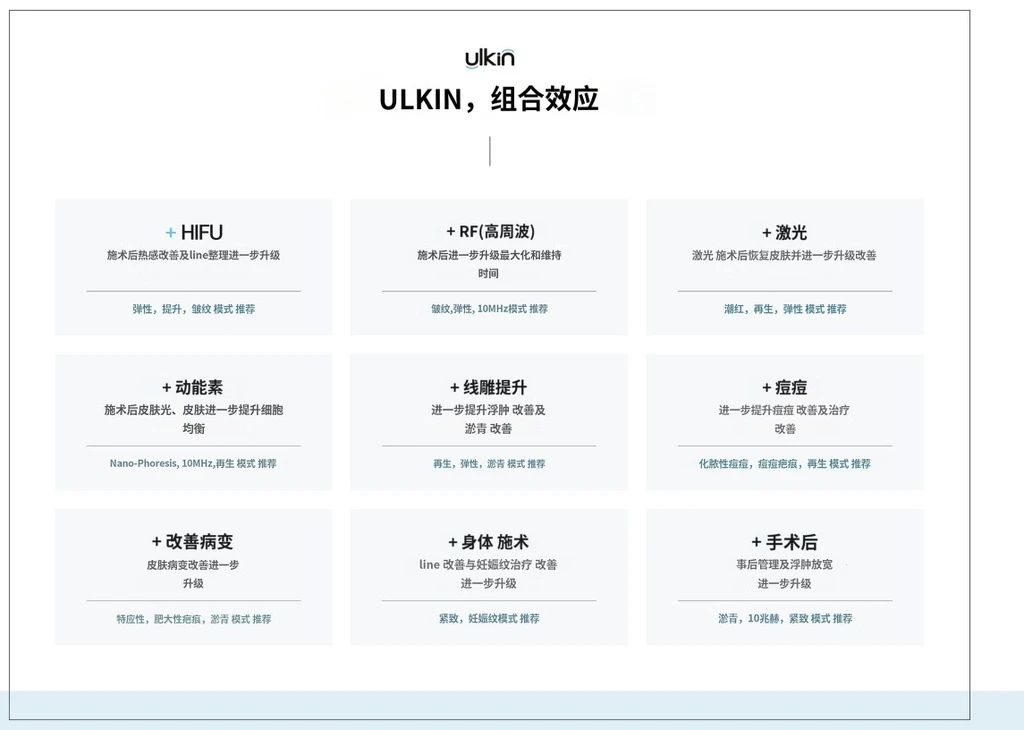Image resolution: width=1024 pixels, height=730 pixels.
Task: Select the '+ 动能素' card title
Action: tap(193, 387)
